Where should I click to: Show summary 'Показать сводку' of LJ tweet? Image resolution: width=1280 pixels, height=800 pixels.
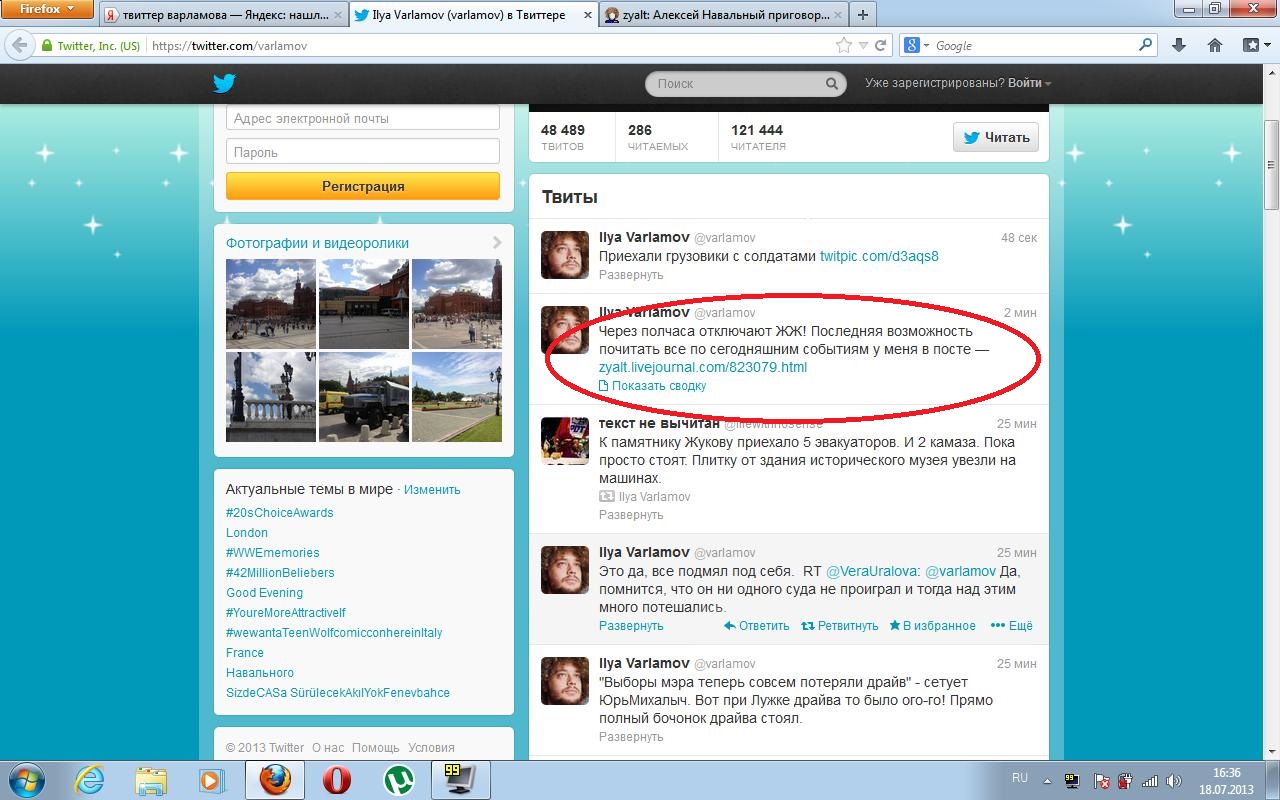coord(652,386)
